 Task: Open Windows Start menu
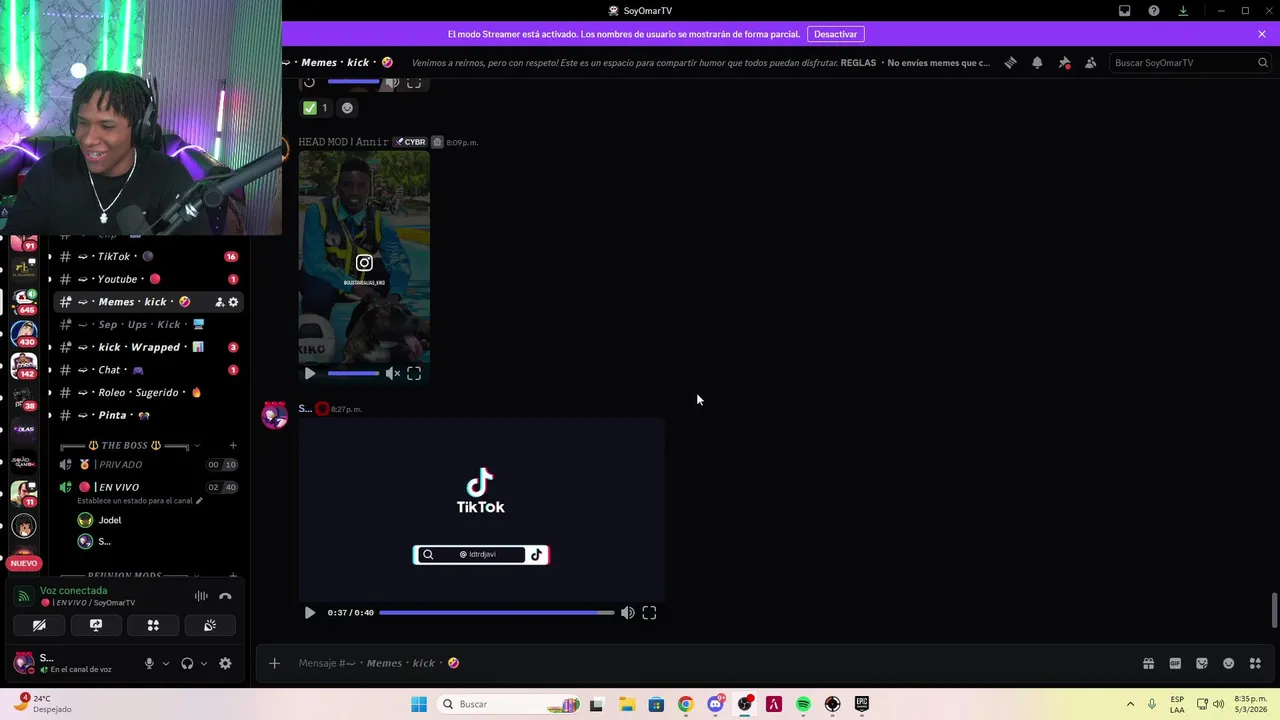(x=419, y=704)
